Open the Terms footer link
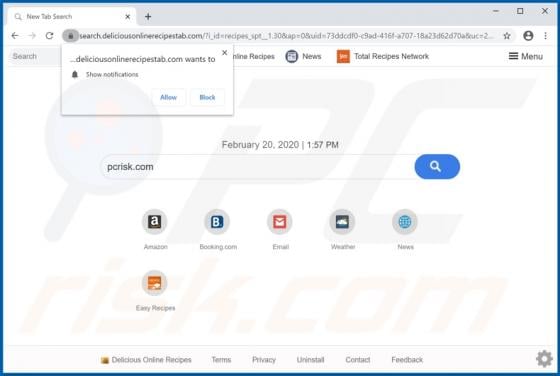The width and height of the screenshot is (560, 376). (x=221, y=360)
